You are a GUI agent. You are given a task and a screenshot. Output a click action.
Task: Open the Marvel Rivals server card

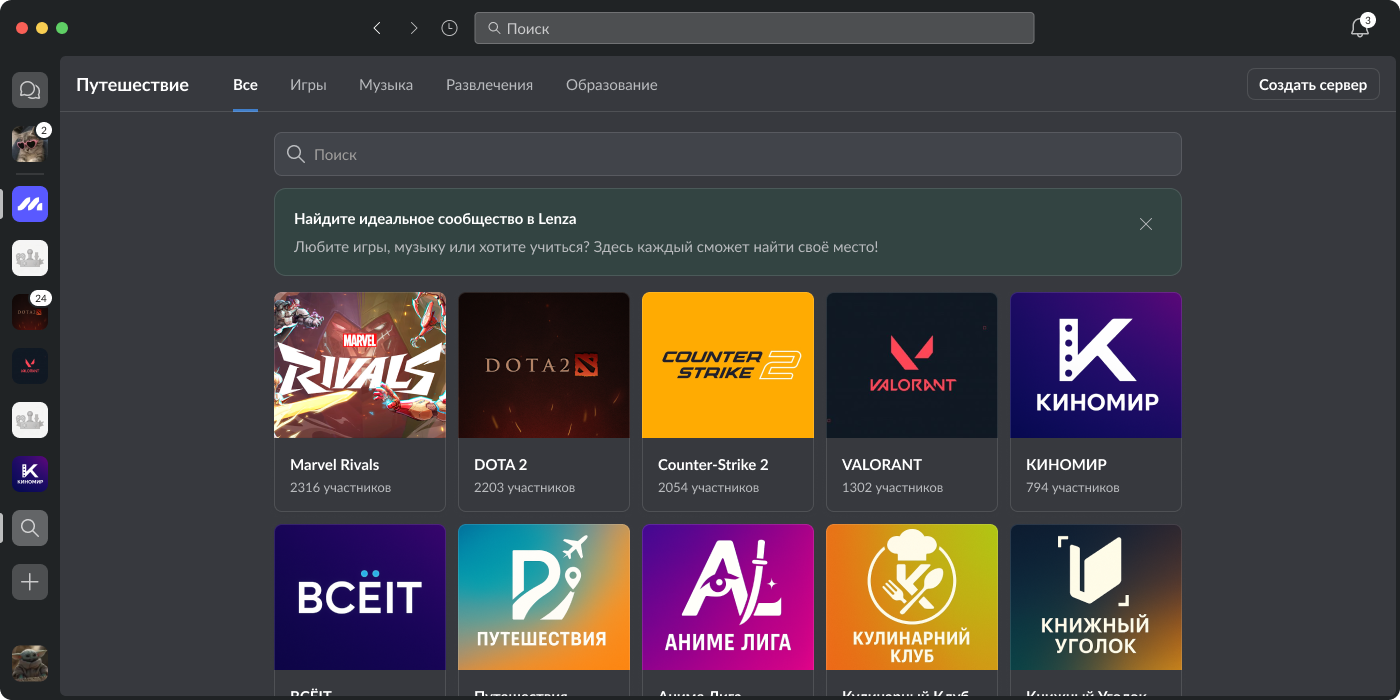pos(360,401)
